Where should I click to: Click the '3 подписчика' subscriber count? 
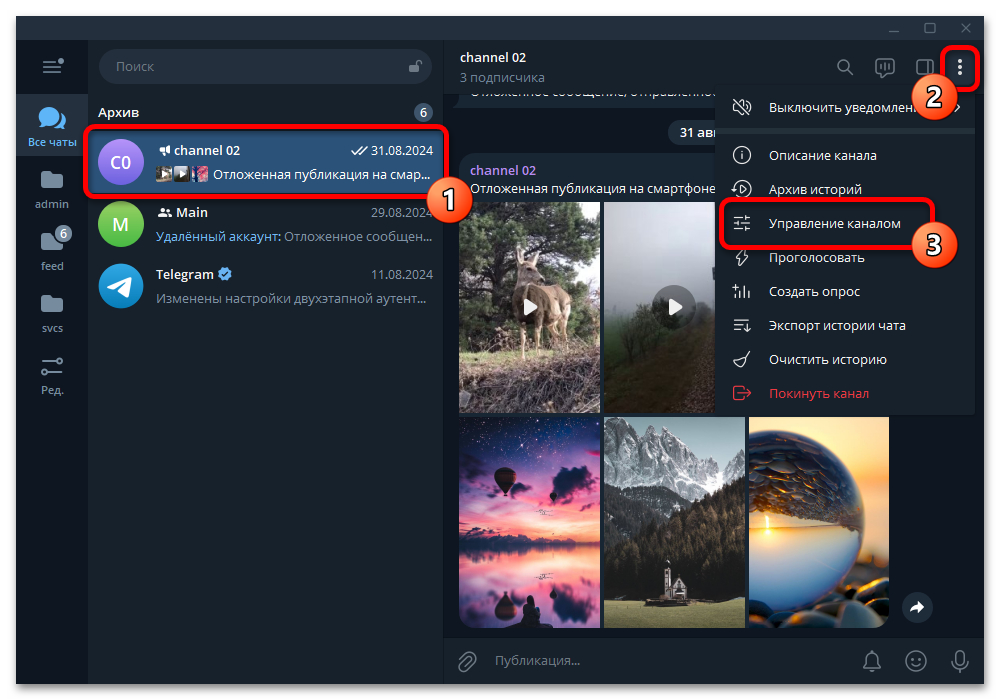click(x=502, y=78)
